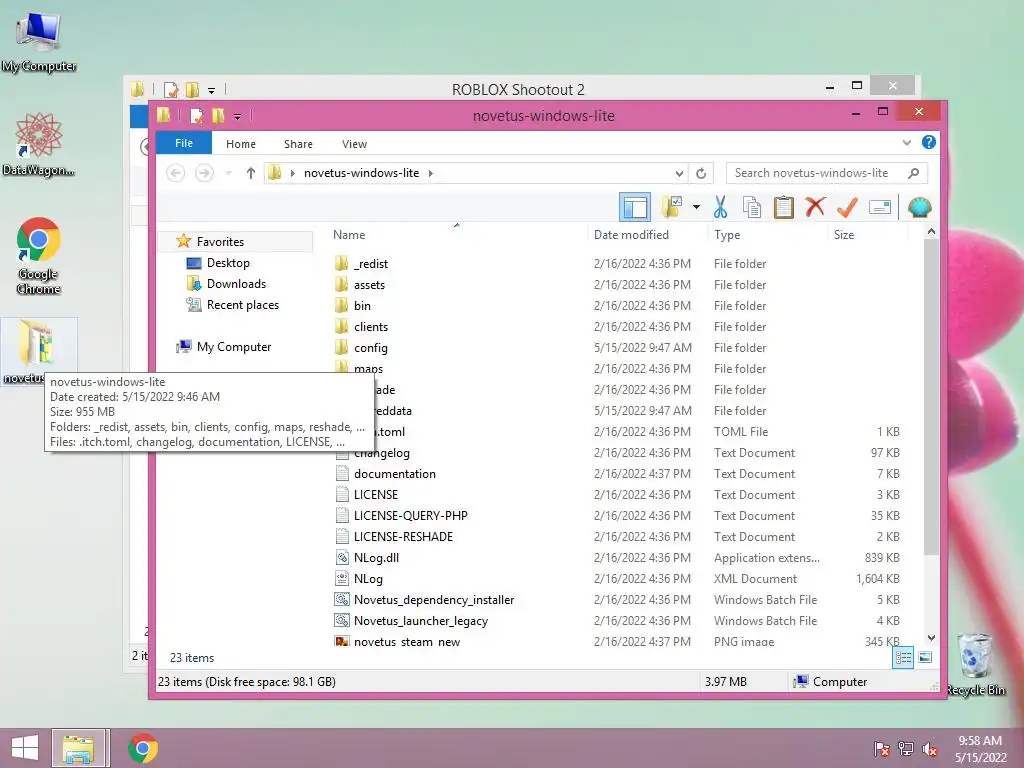This screenshot has width=1024, height=768.
Task: Select the LICENSE-RESHADE file
Action: 403,536
